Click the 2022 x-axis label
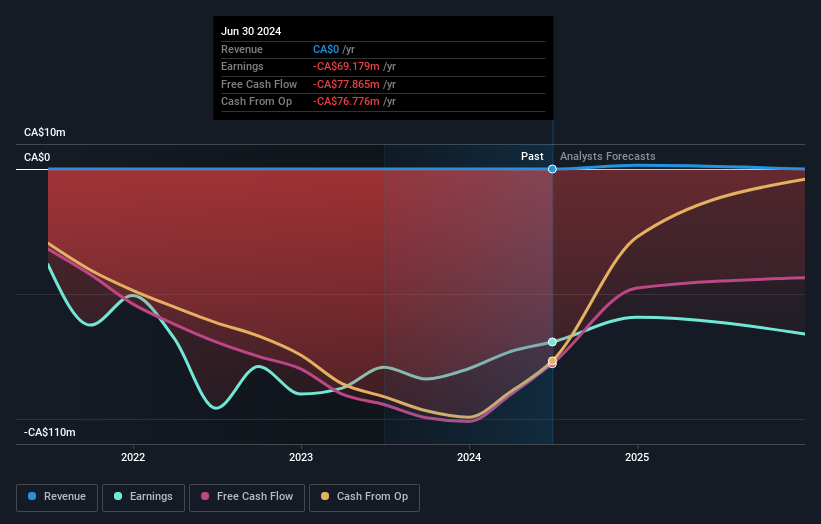This screenshot has height=524, width=821. click(x=133, y=457)
